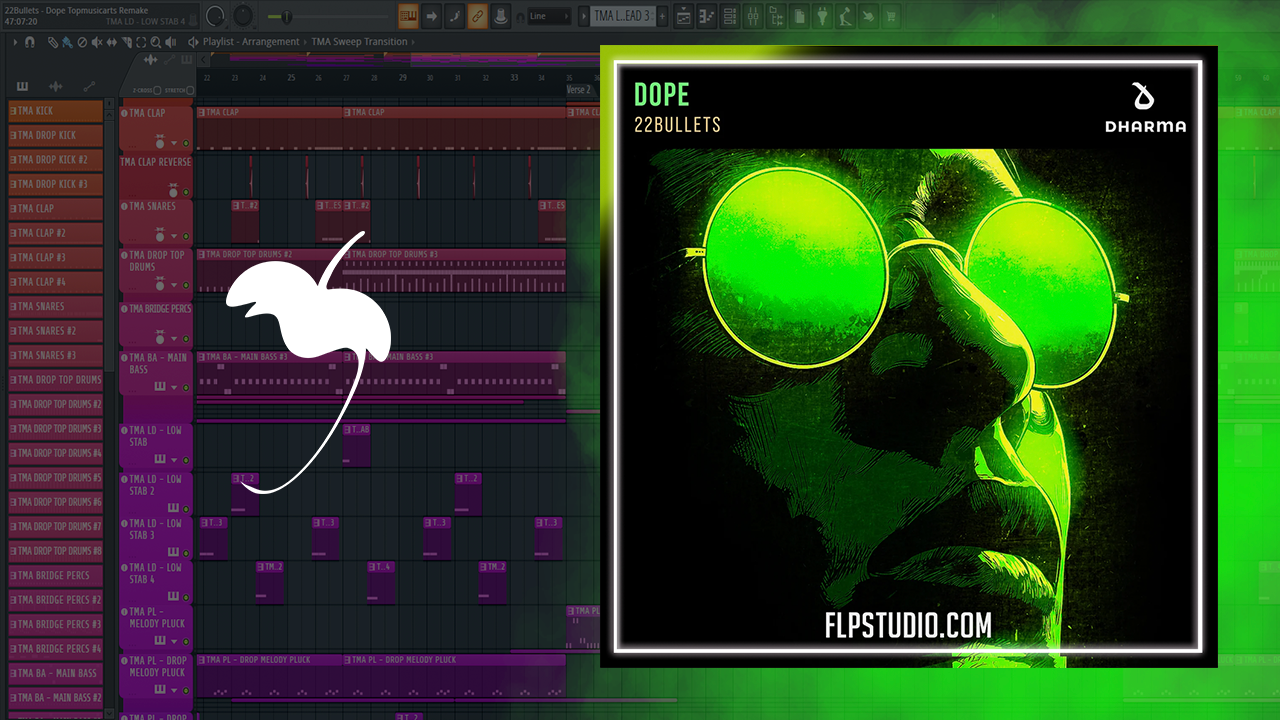
Task: Click Playlist - Arrangement breadcrumb
Action: click(x=251, y=42)
